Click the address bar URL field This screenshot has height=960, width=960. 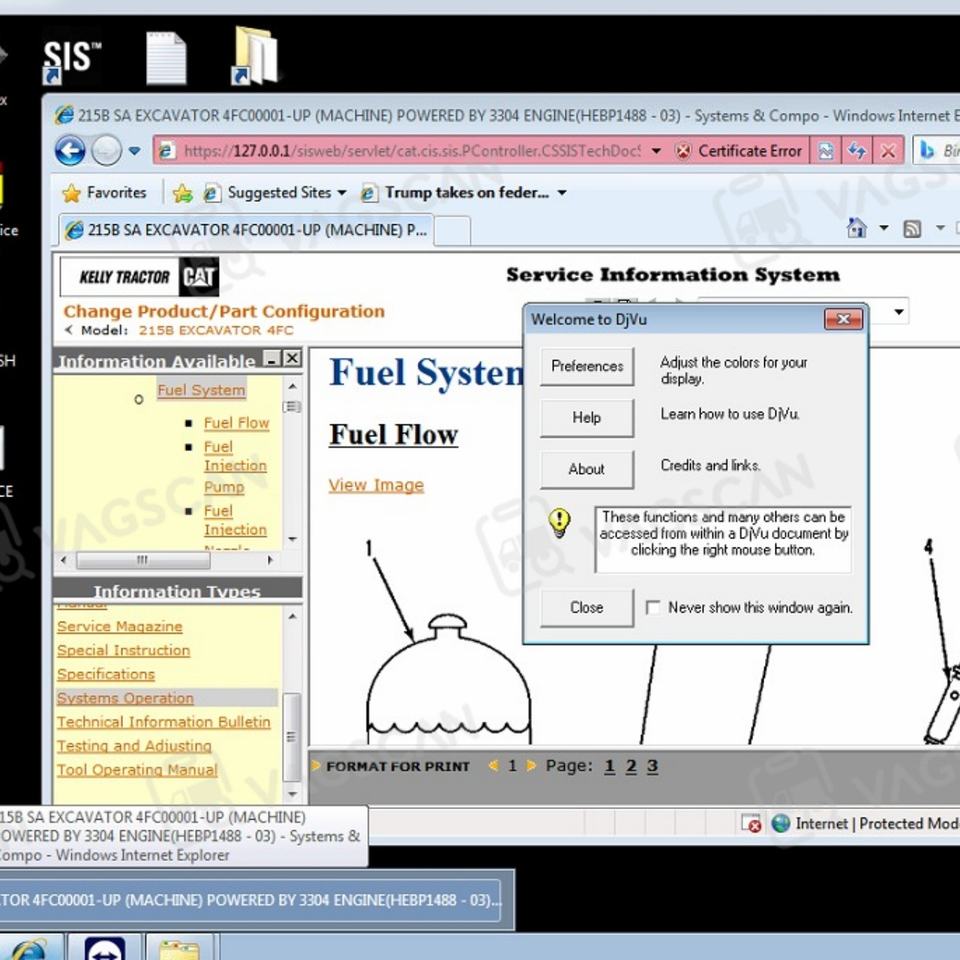coord(411,151)
